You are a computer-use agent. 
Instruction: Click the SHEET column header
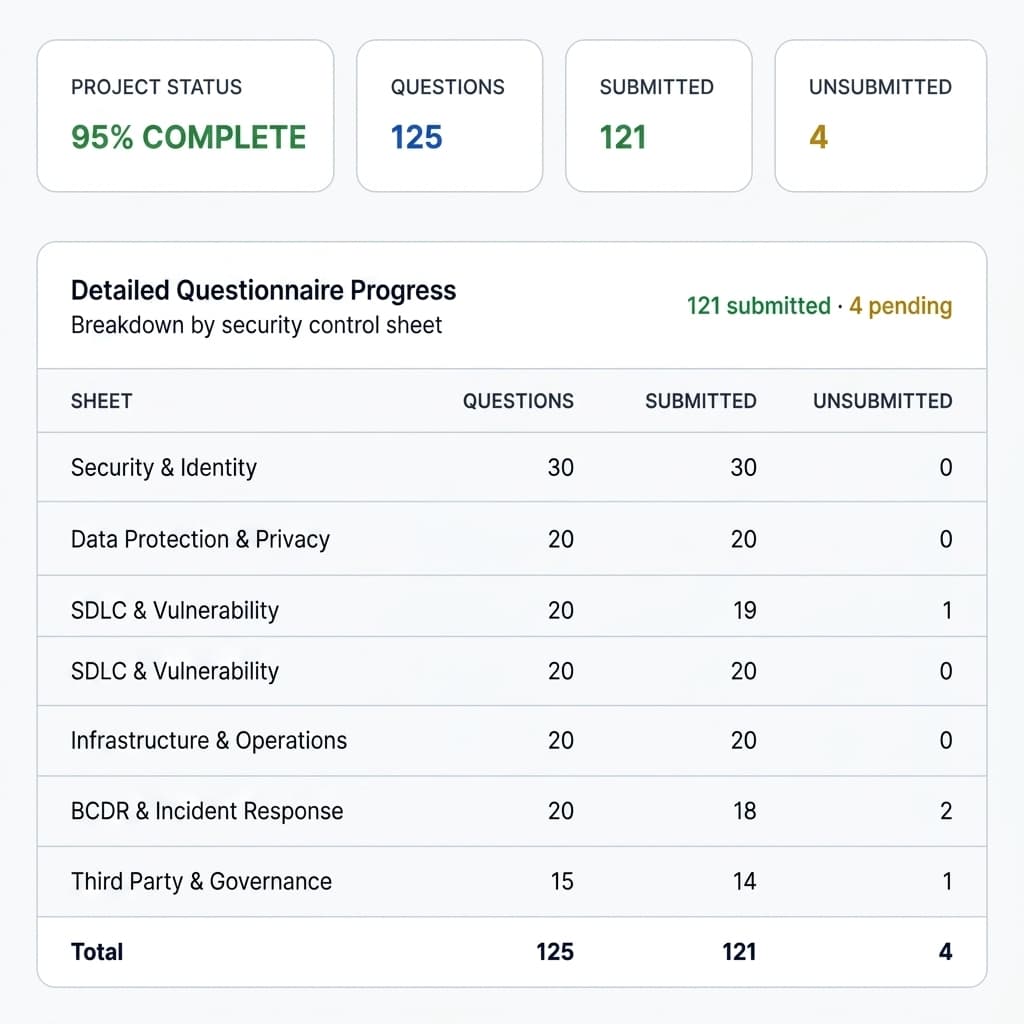click(x=101, y=401)
